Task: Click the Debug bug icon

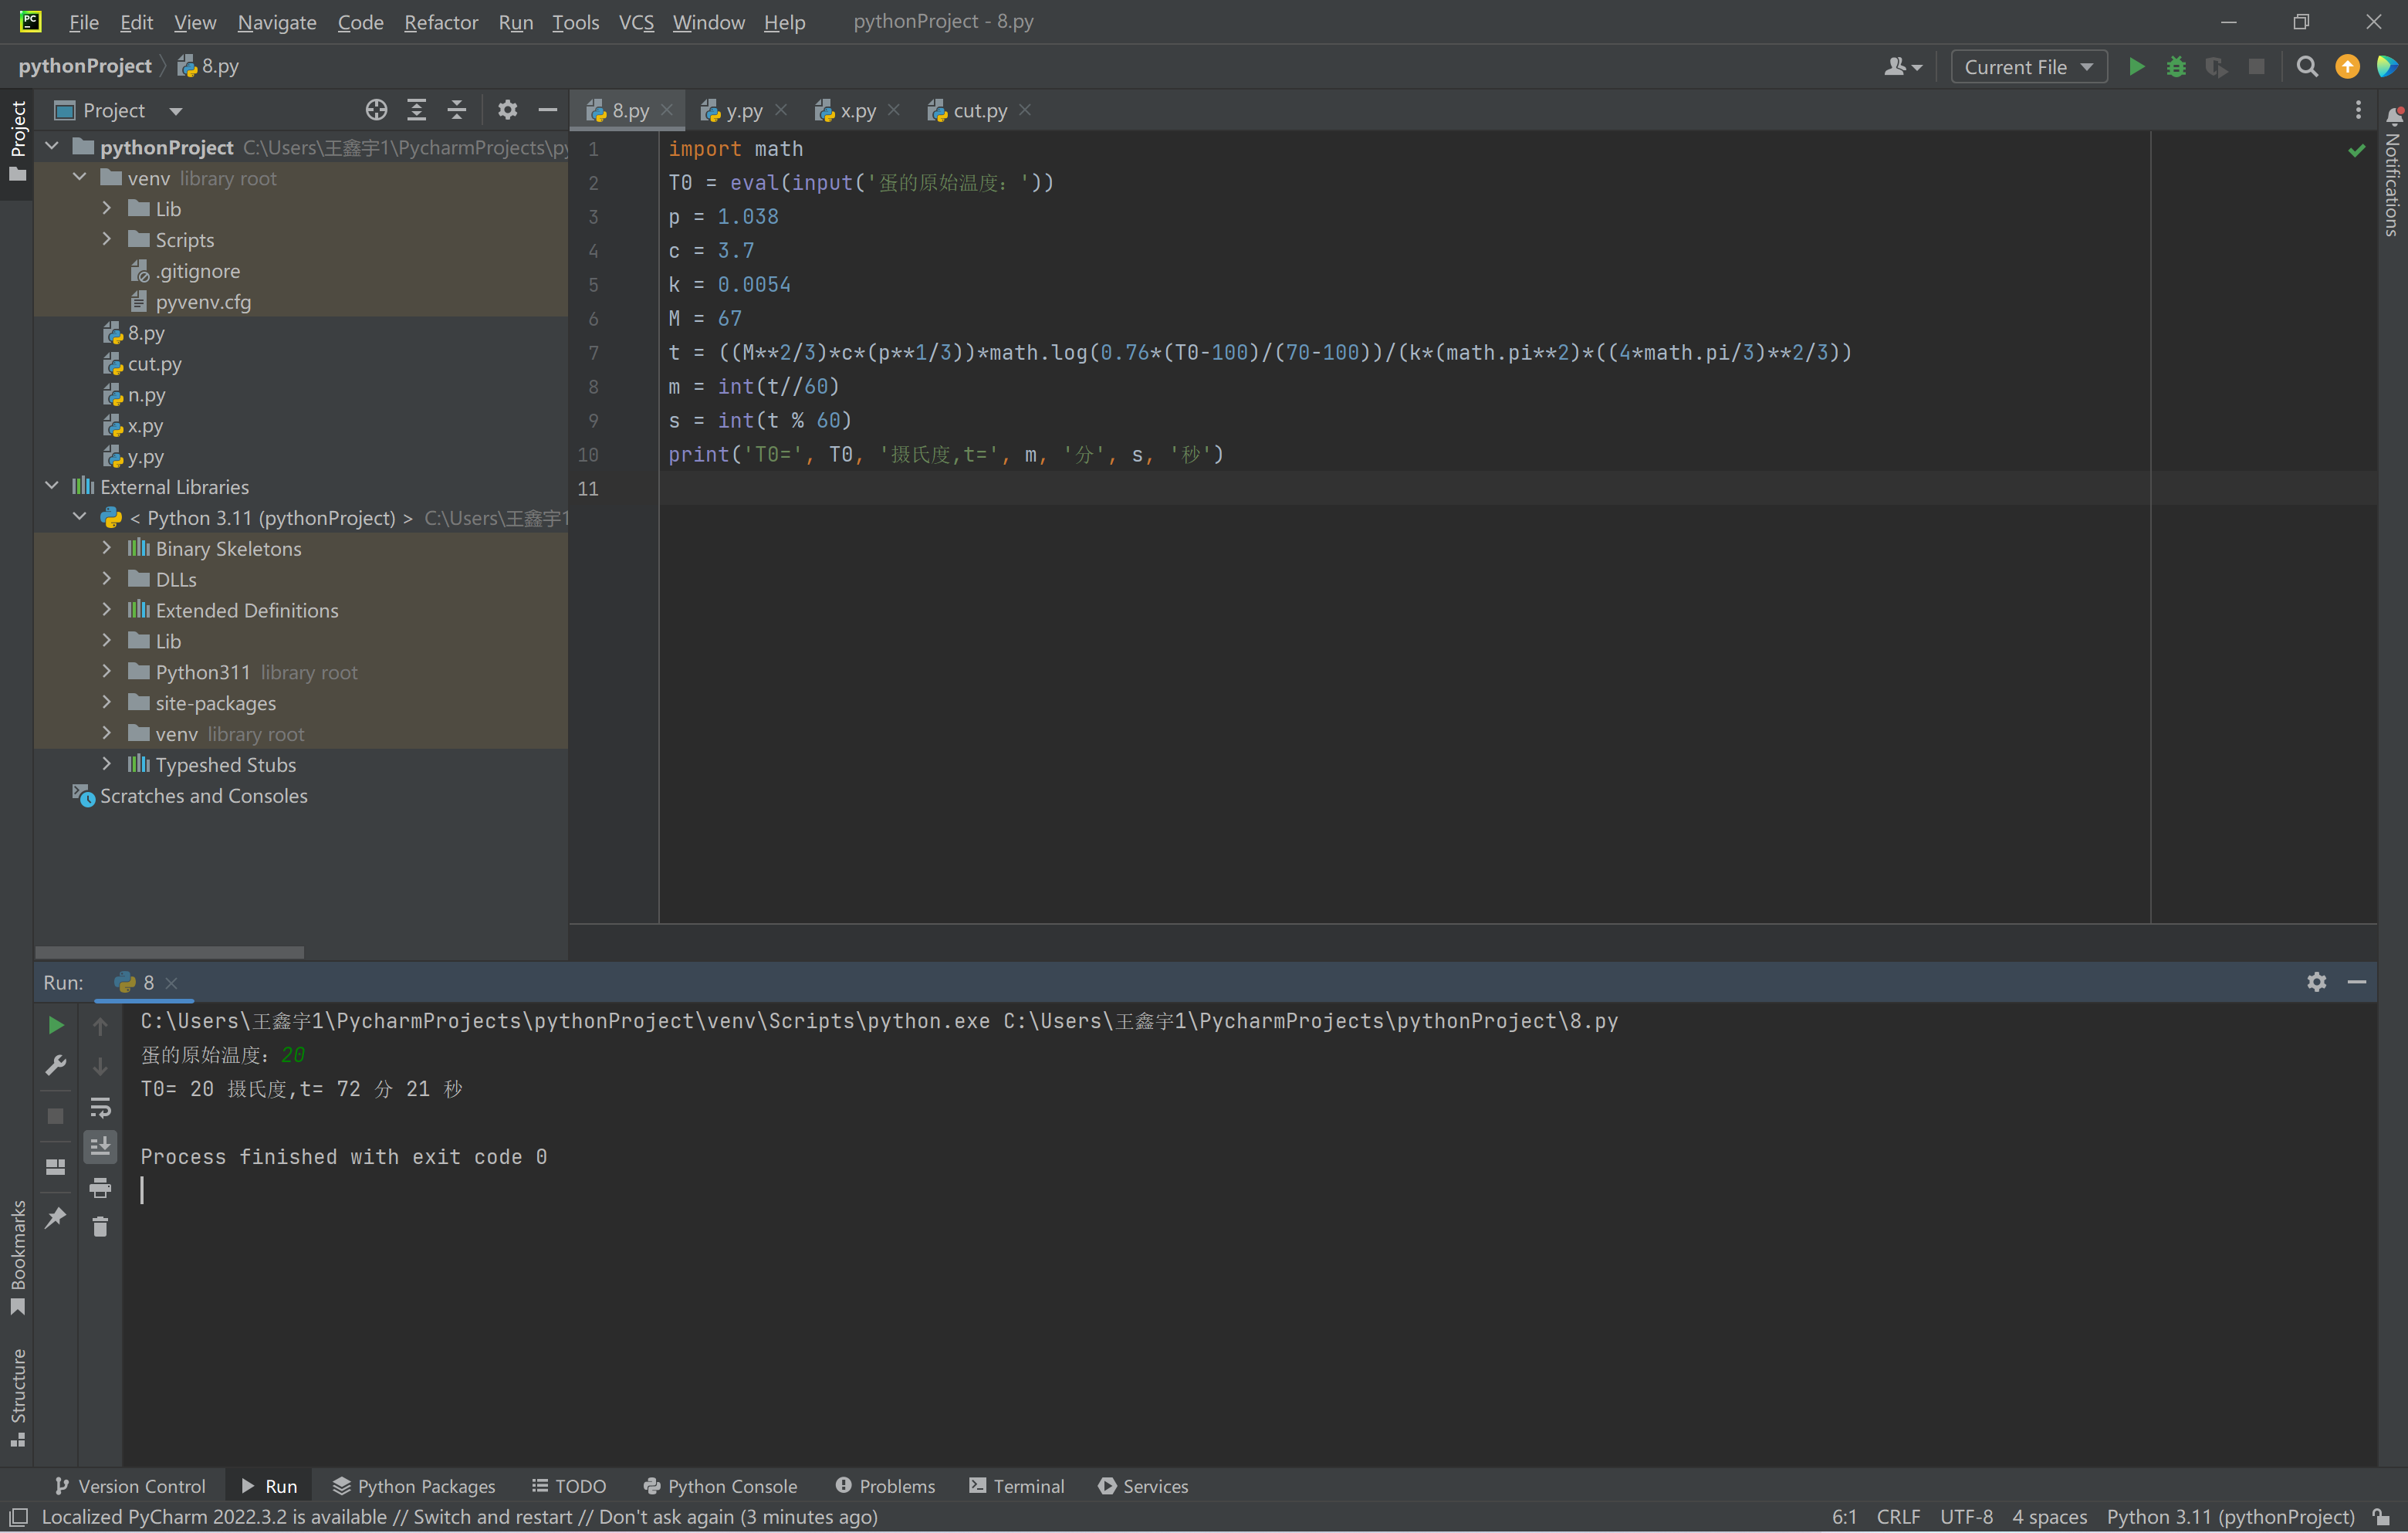Action: [2176, 67]
